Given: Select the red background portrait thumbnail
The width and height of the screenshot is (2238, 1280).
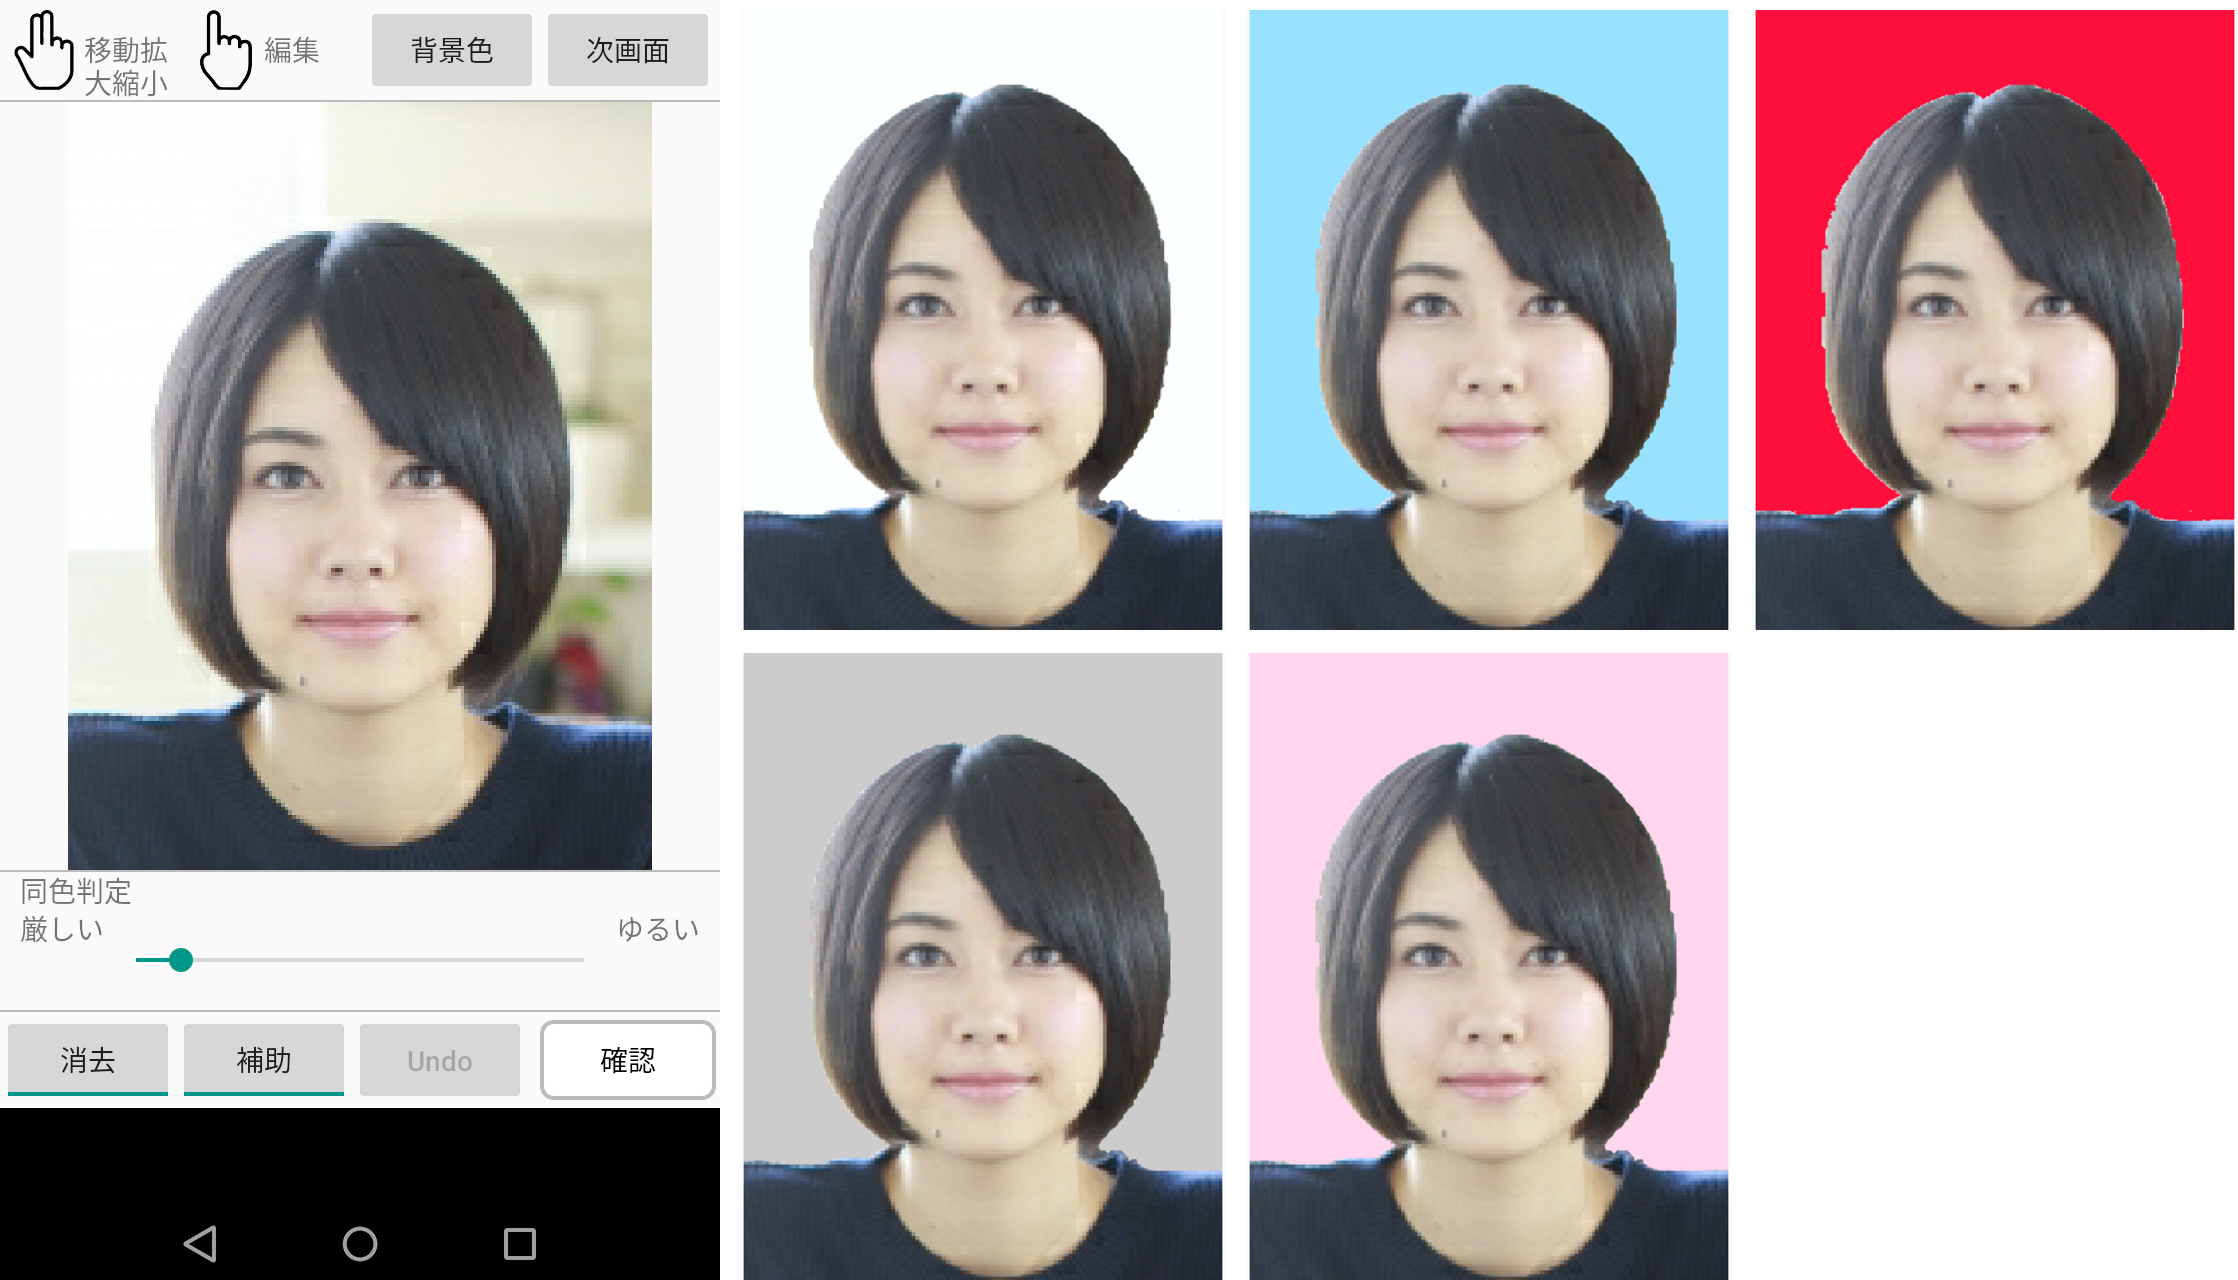Looking at the screenshot, I should tap(1994, 320).
